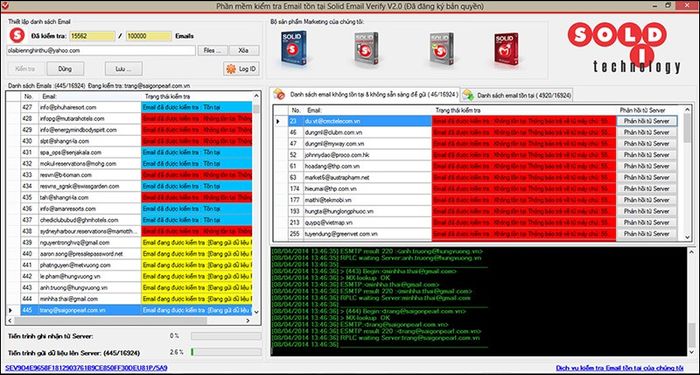700x375 pixels.
Task: Open the second gray SOLID product box
Action: click(366, 49)
